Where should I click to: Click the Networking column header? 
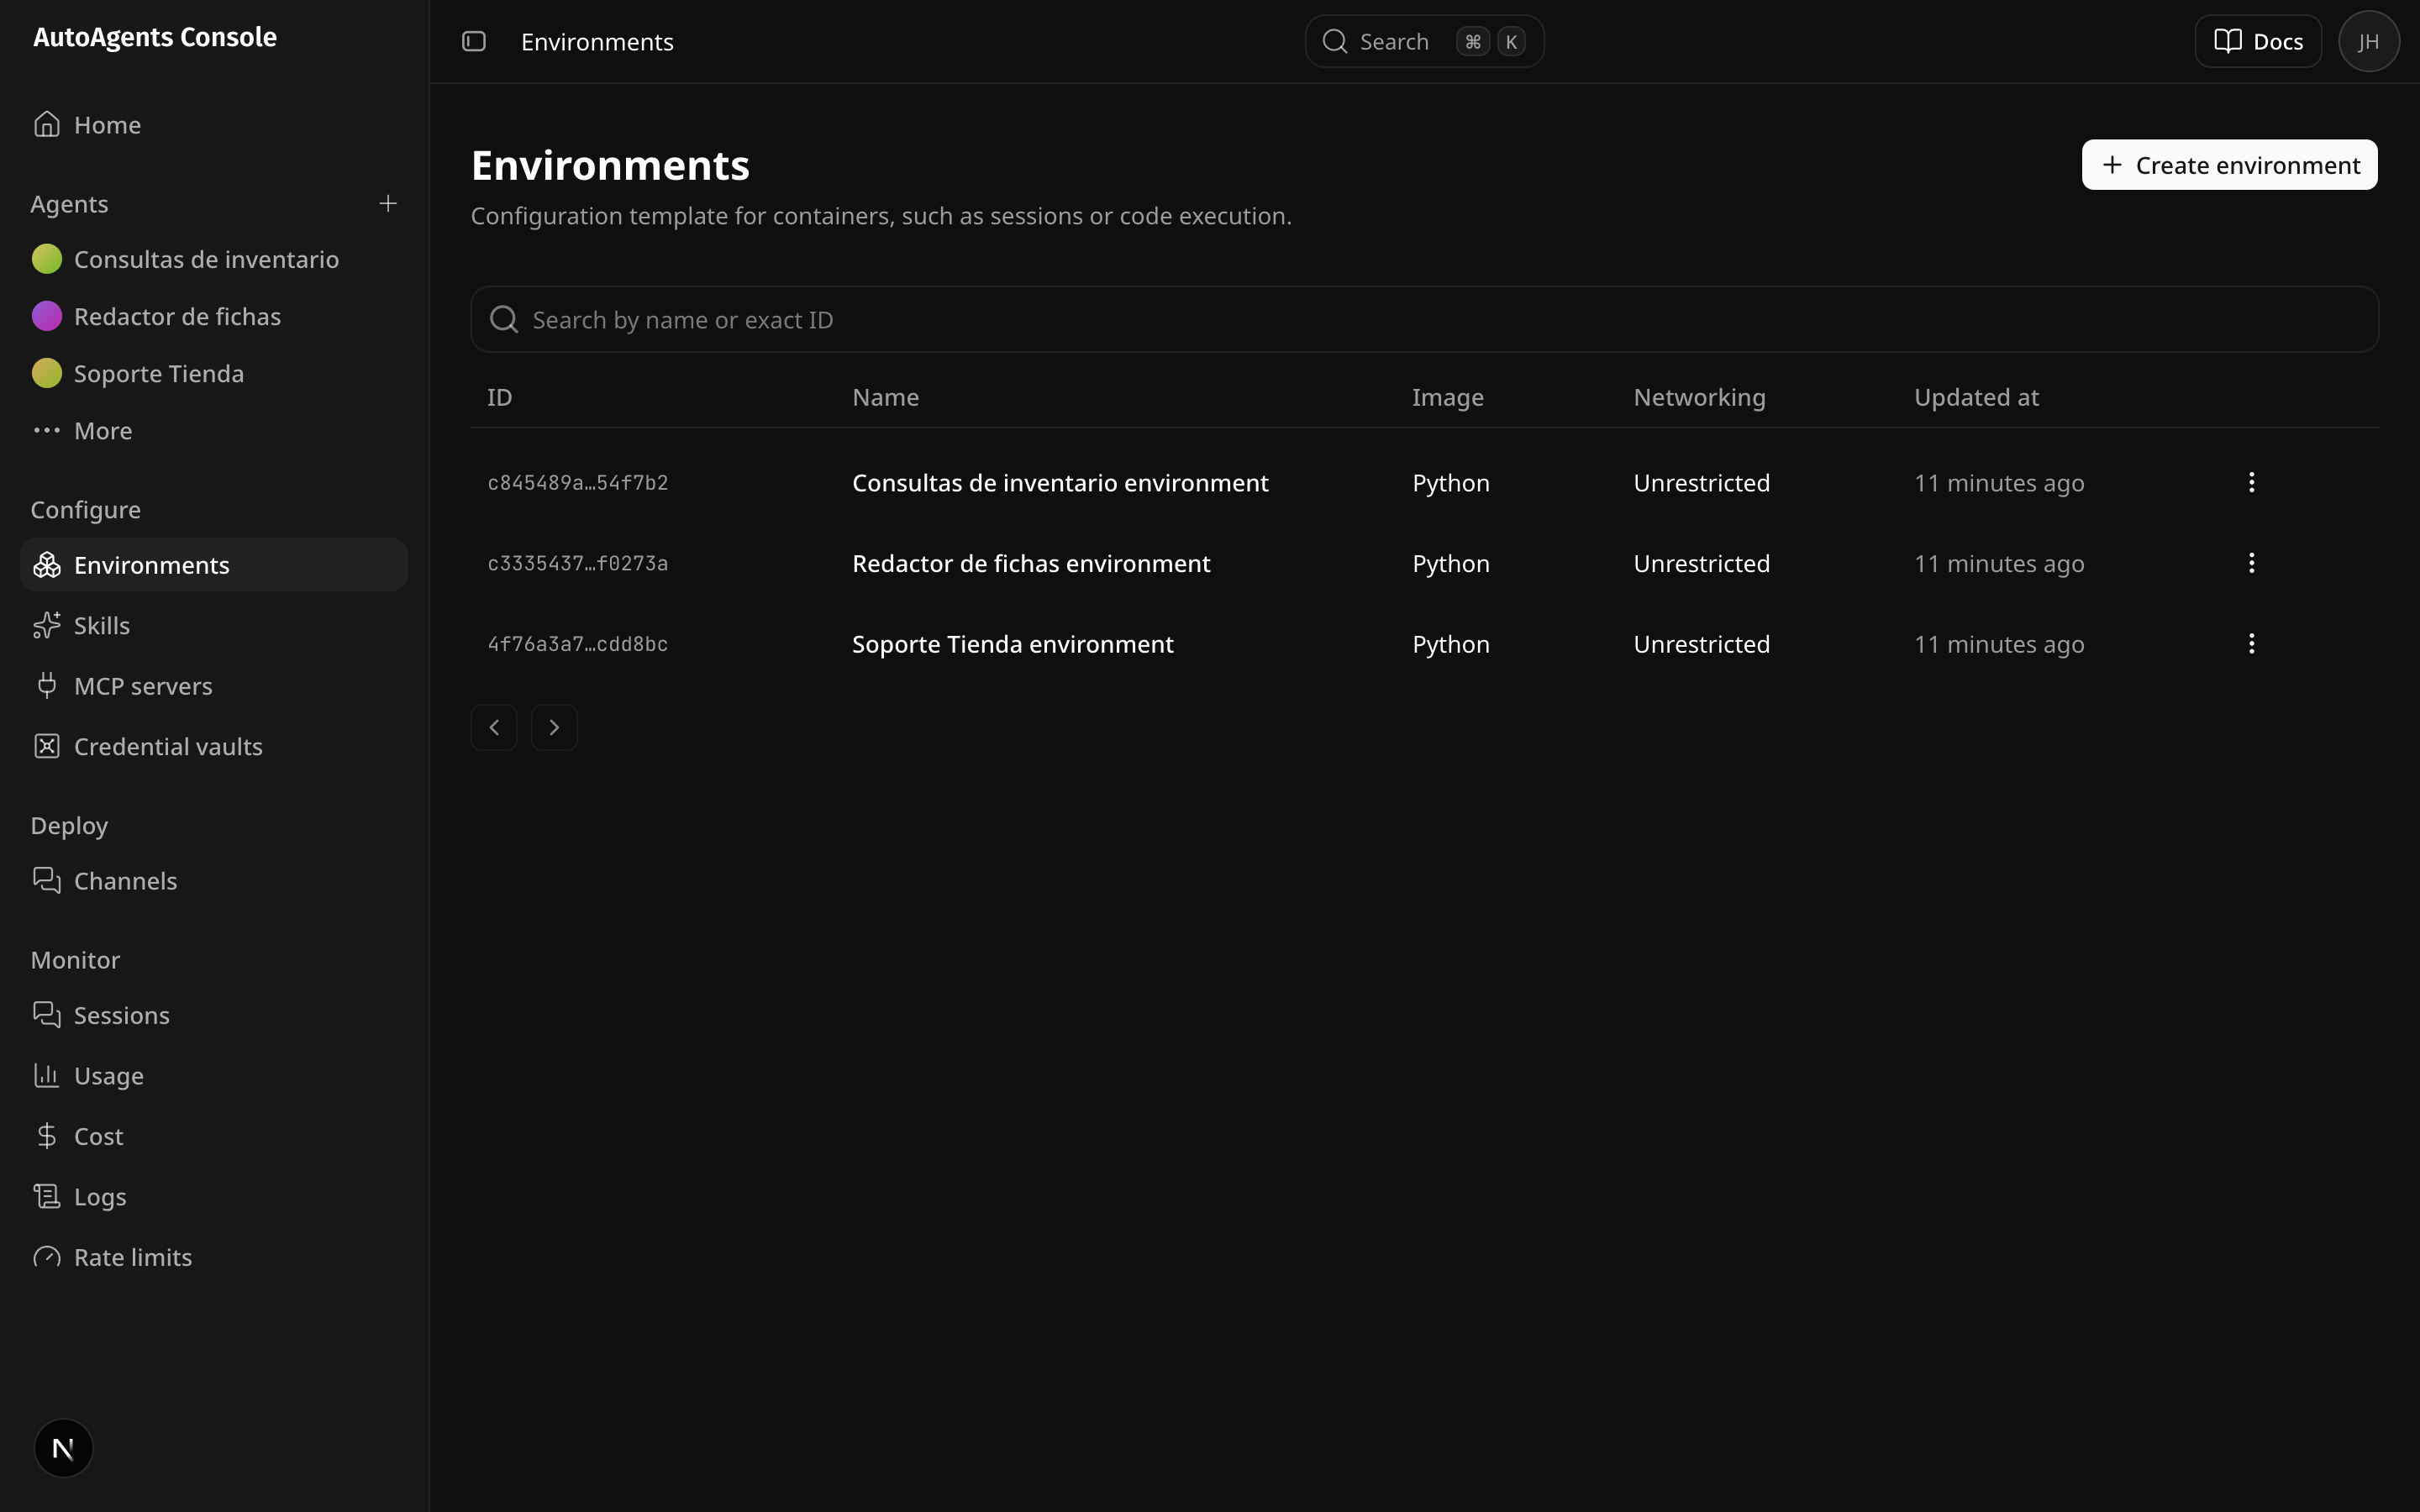point(1699,397)
